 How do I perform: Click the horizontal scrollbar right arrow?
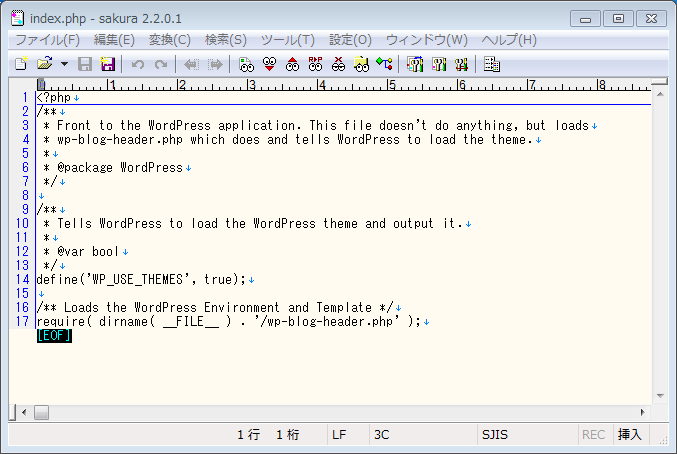coord(642,413)
